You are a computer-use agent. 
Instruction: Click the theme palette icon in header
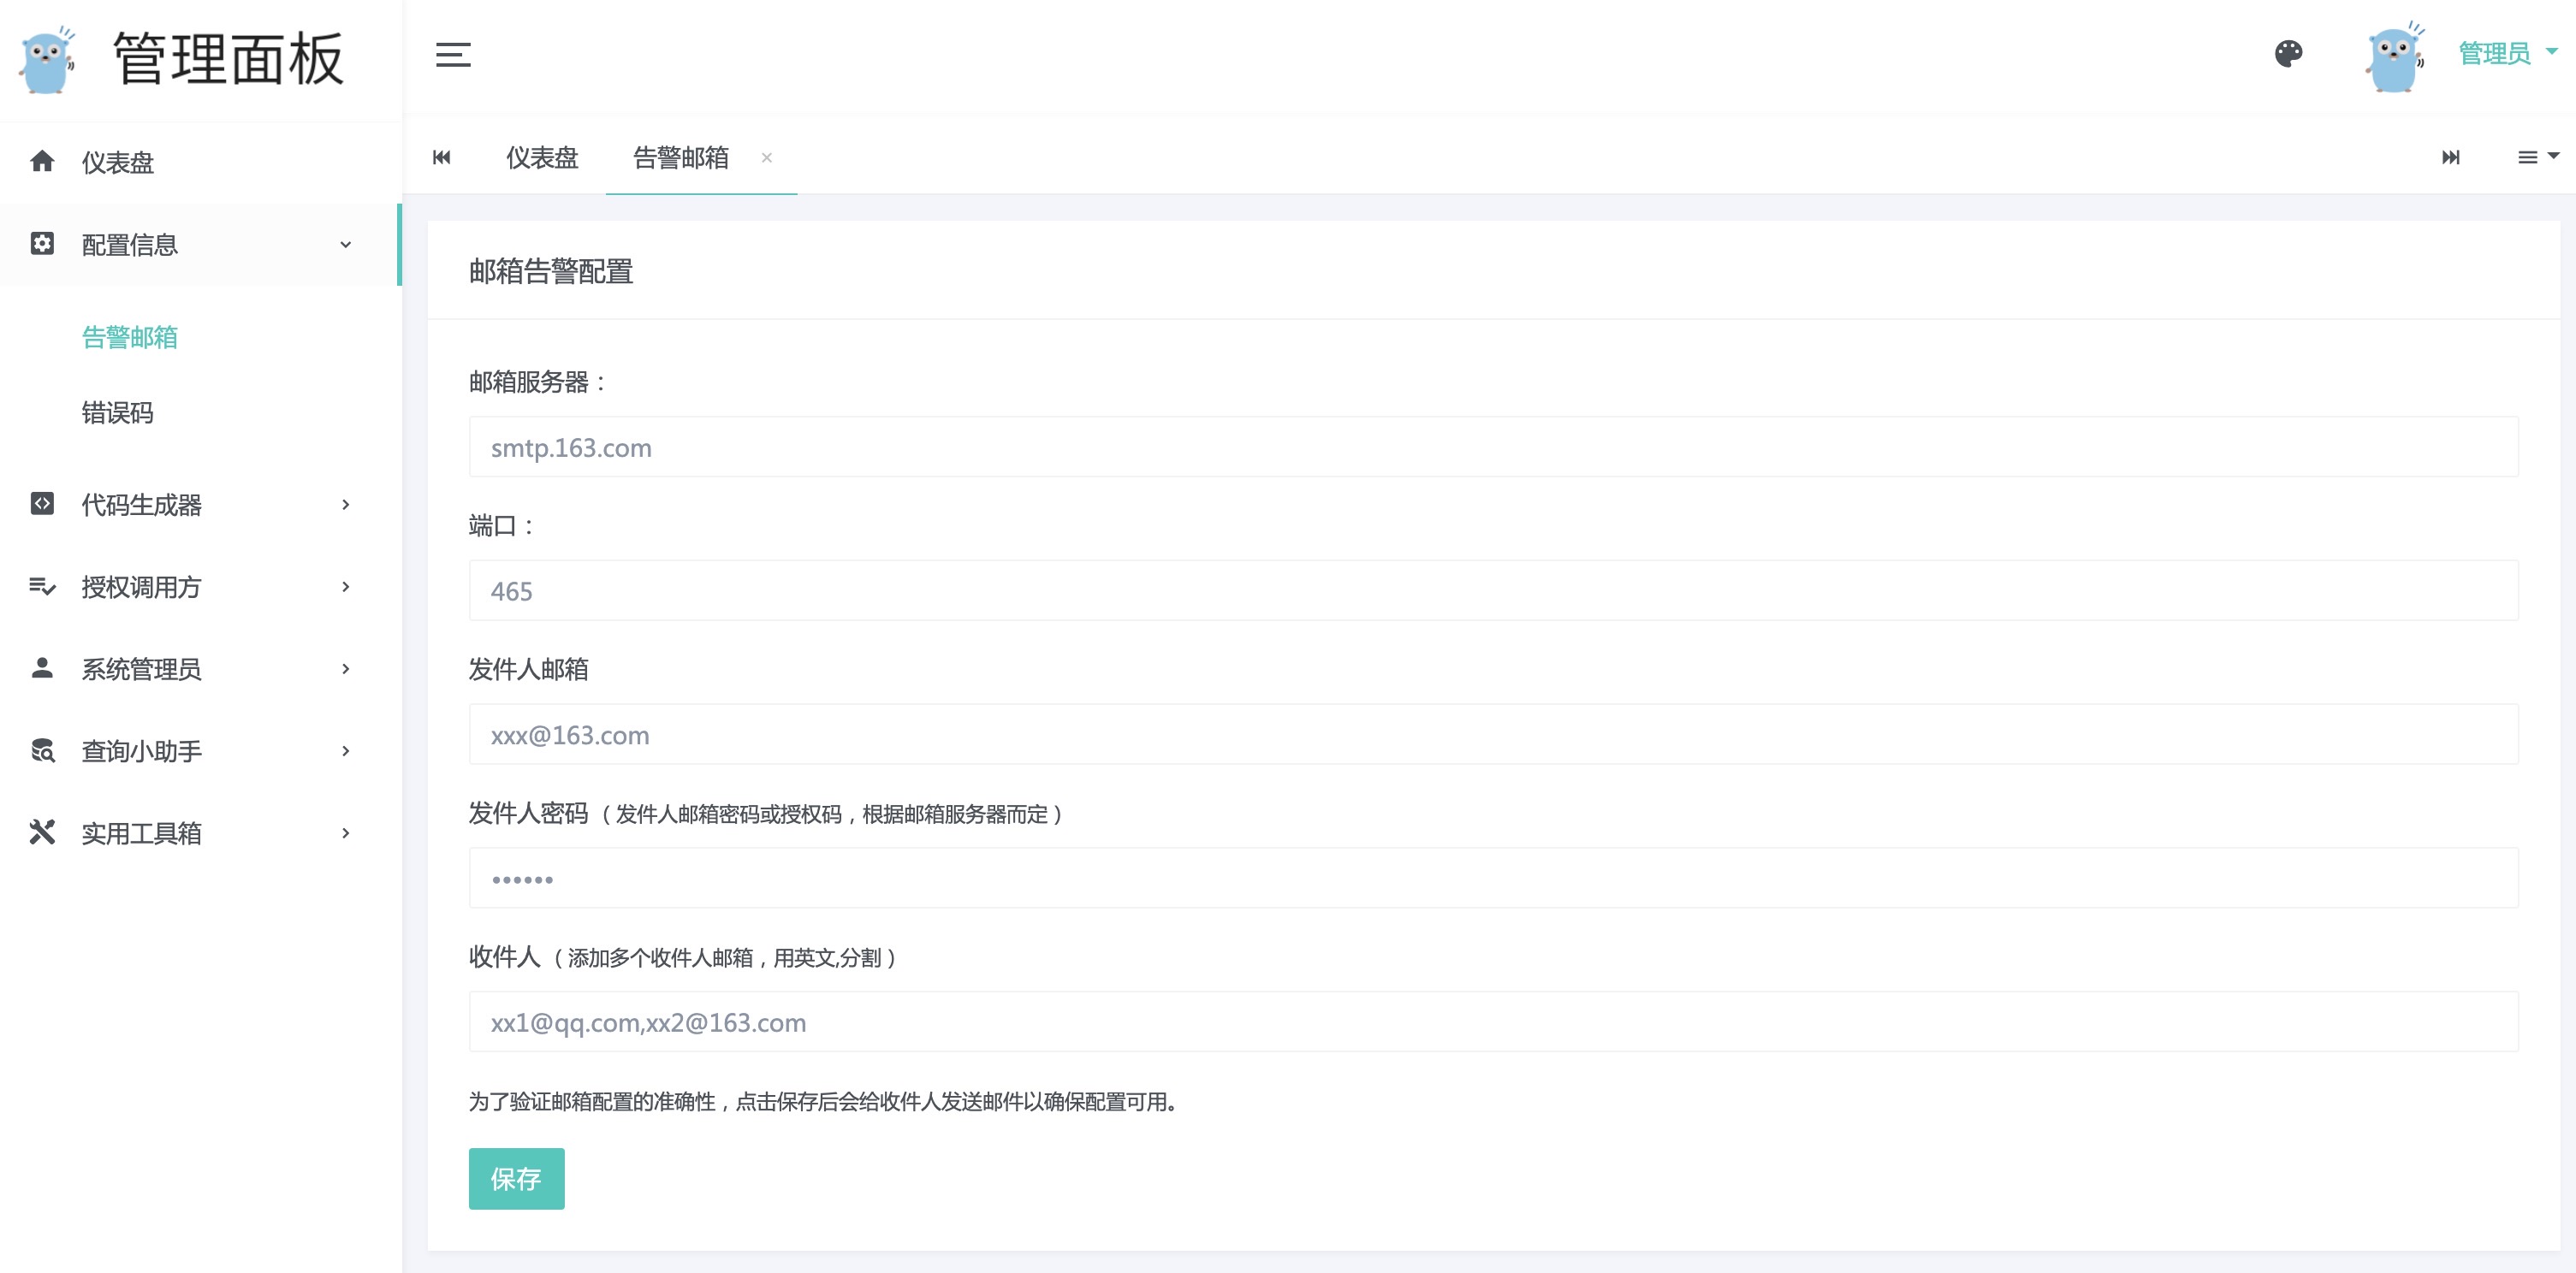[2289, 55]
